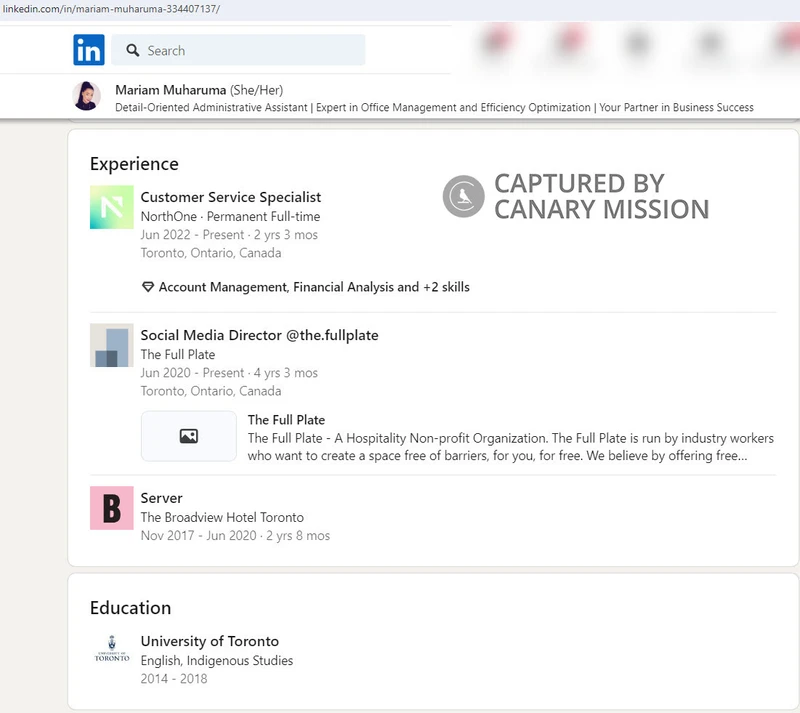The height and width of the screenshot is (713, 800).
Task: Click The Broadview Hotel Toronto text
Action: [x=222, y=517]
